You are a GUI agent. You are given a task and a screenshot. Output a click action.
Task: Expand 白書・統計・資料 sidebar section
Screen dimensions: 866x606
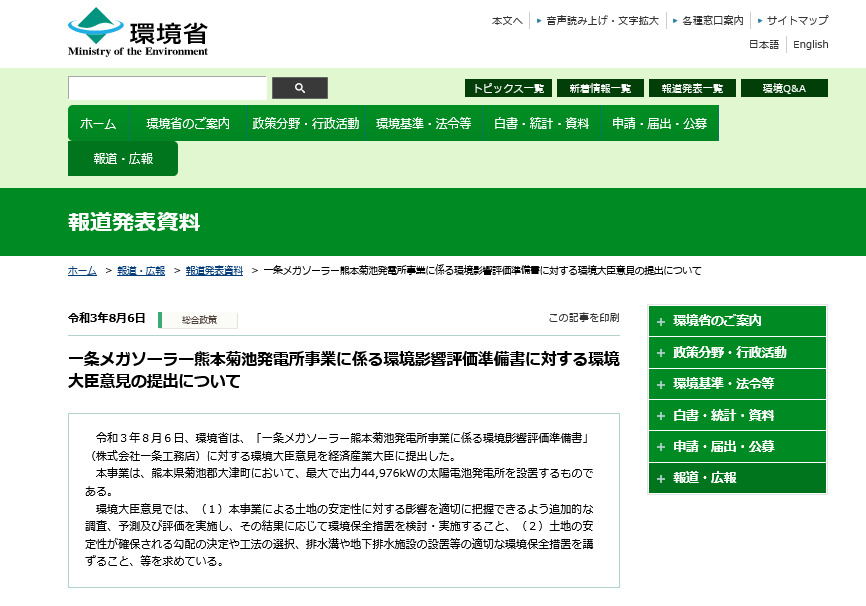pyautogui.click(x=737, y=415)
